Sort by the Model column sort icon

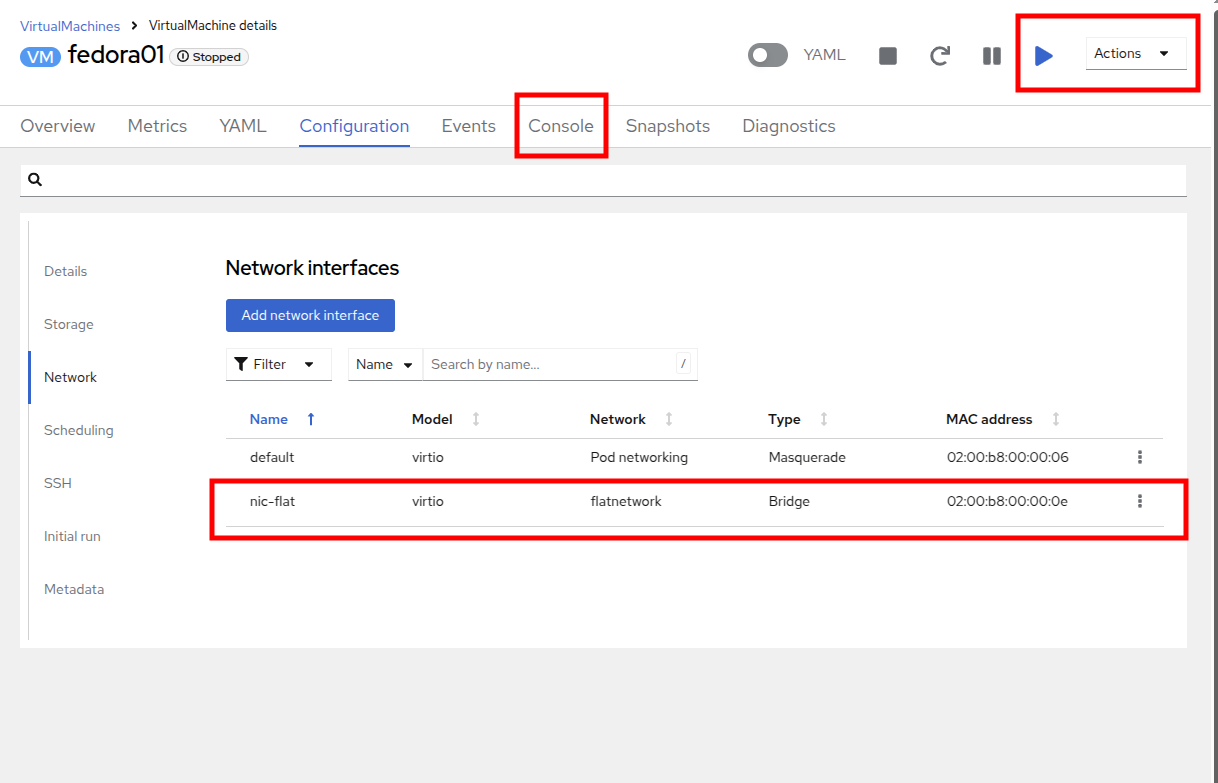(x=476, y=419)
